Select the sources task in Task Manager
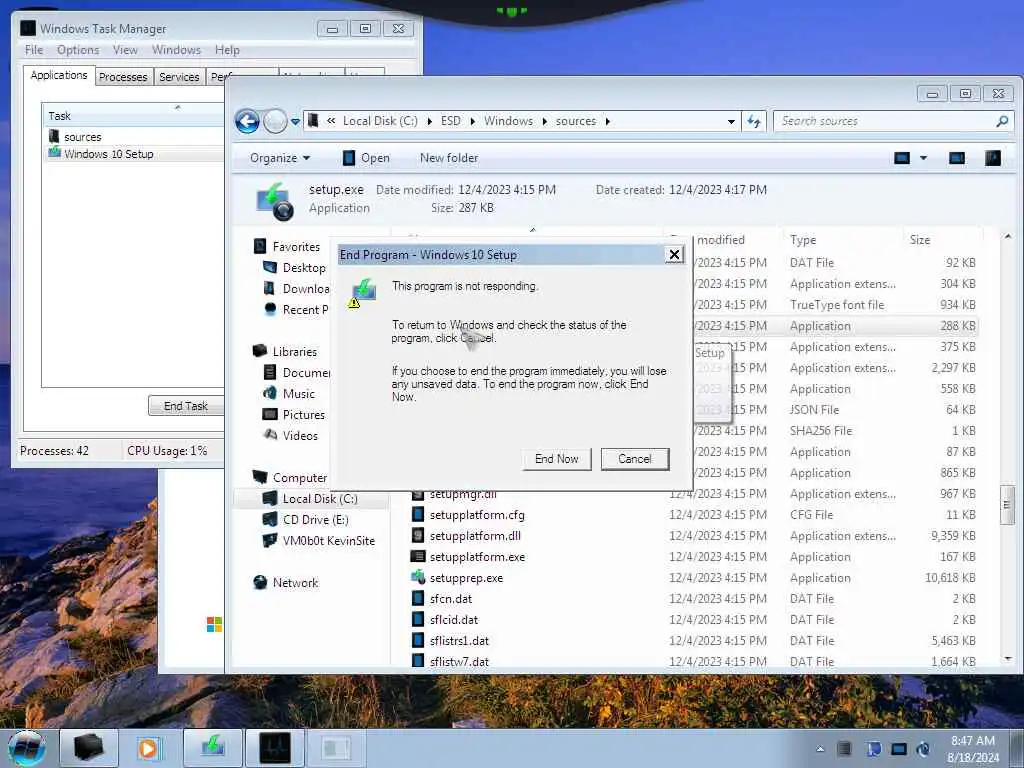This screenshot has height=768, width=1024. (82, 137)
